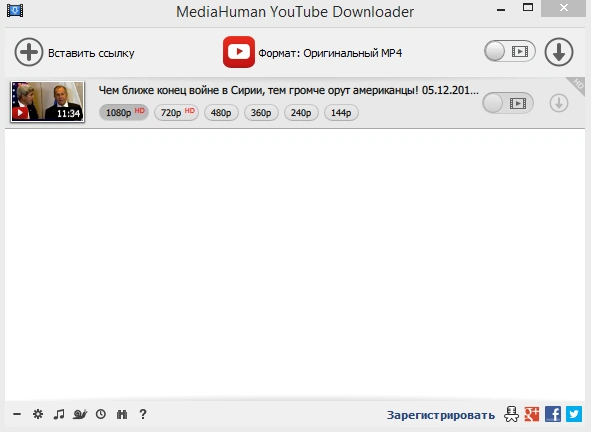
Task: Click the Paste link plus icon
Action: click(x=29, y=52)
